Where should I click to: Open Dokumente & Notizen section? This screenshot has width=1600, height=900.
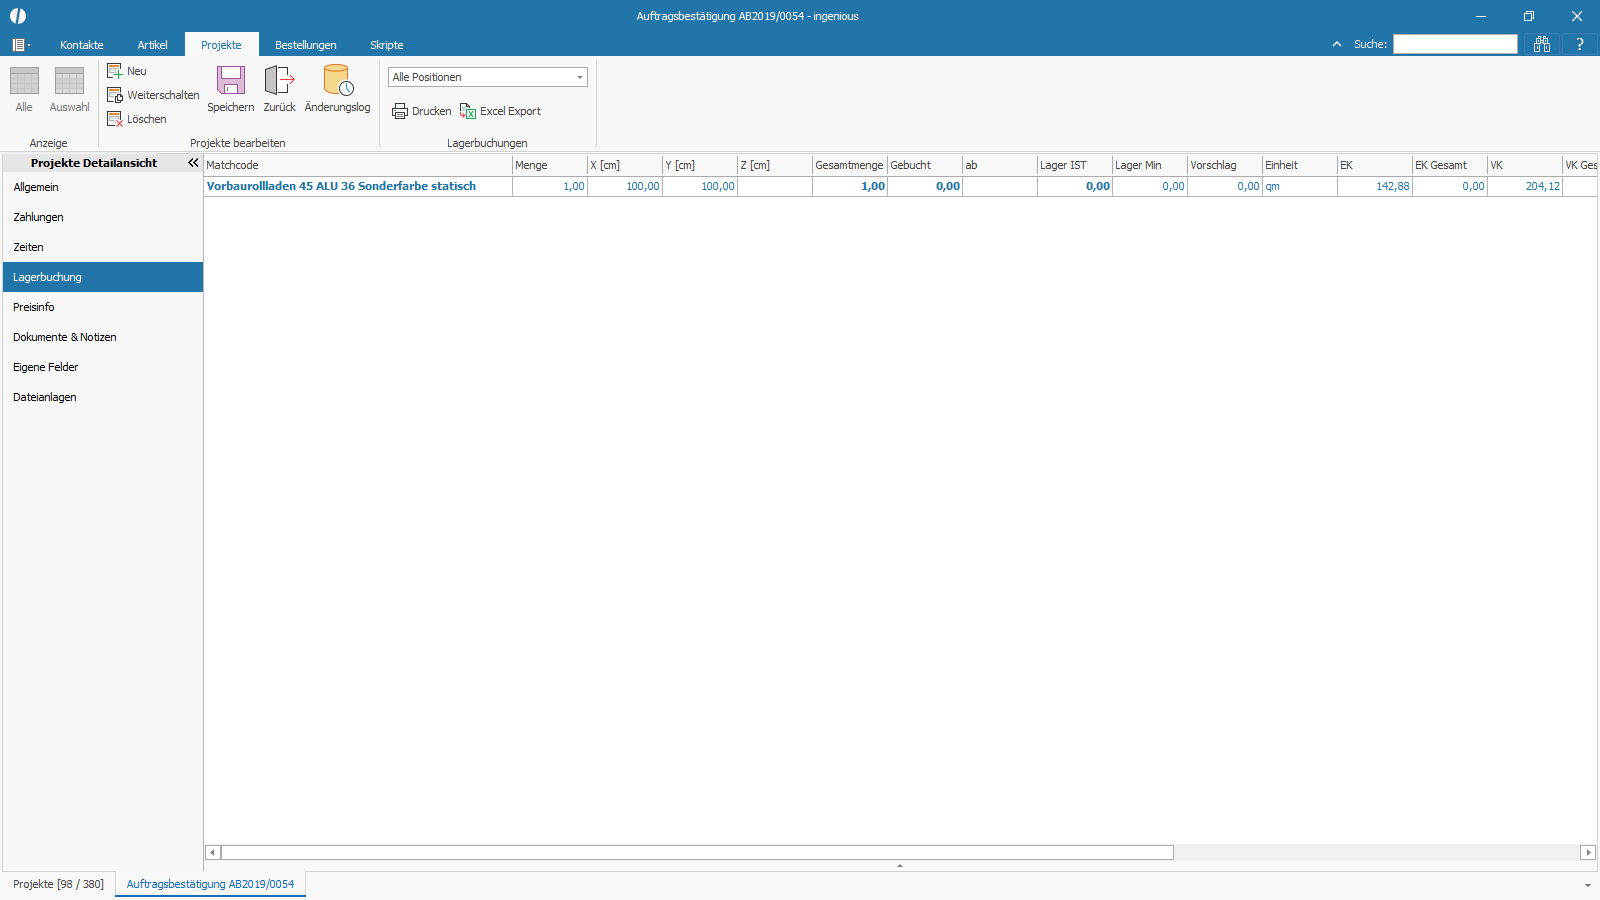coord(103,337)
